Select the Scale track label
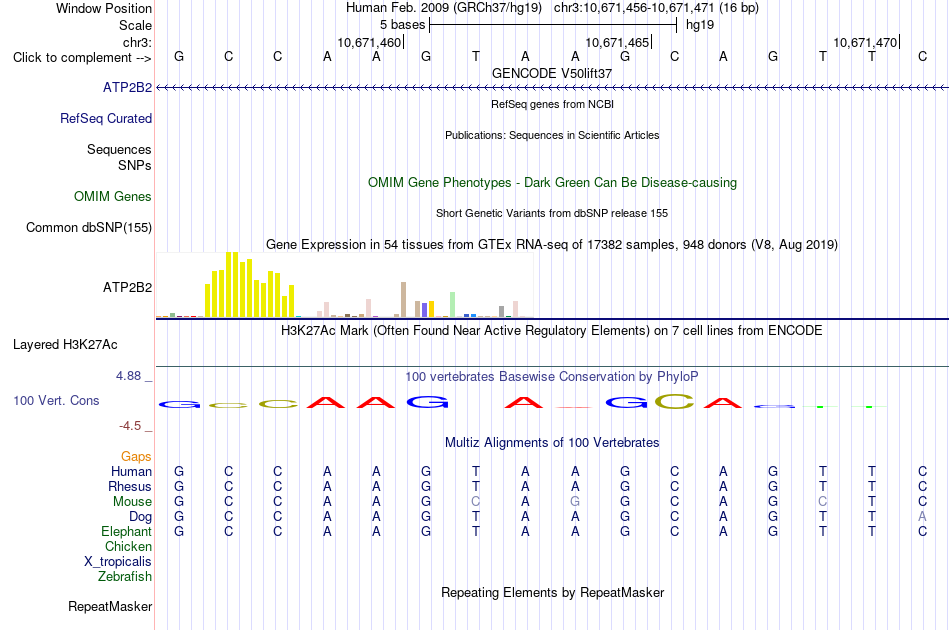 (135, 25)
